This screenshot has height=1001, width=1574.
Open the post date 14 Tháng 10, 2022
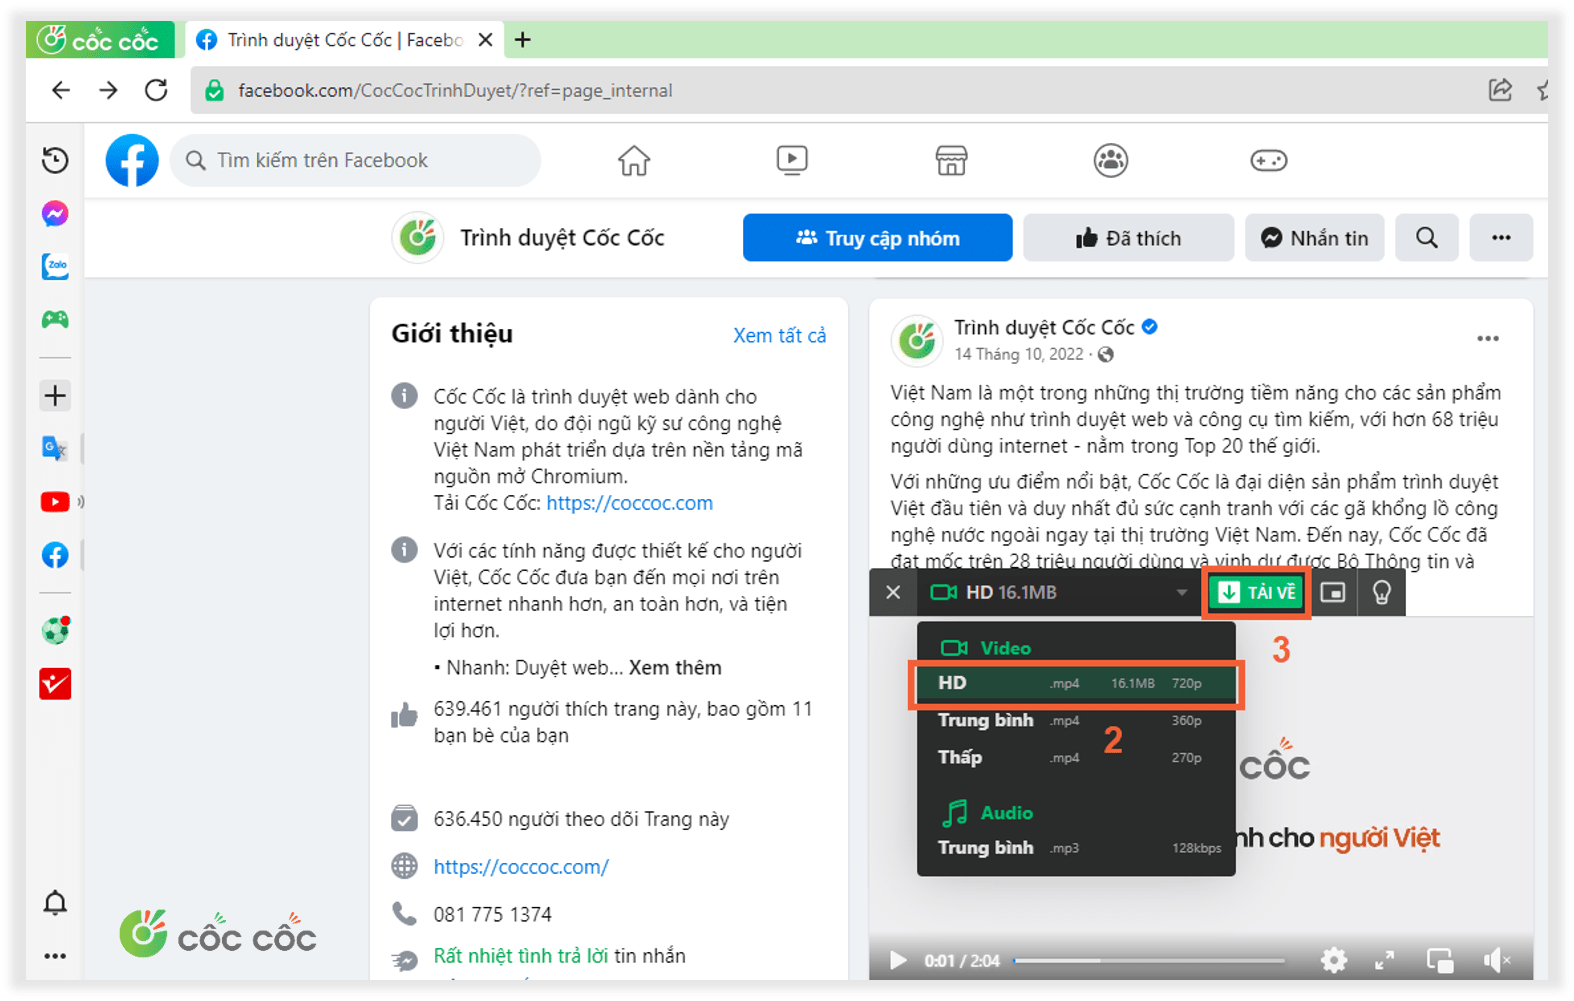[x=1019, y=355]
